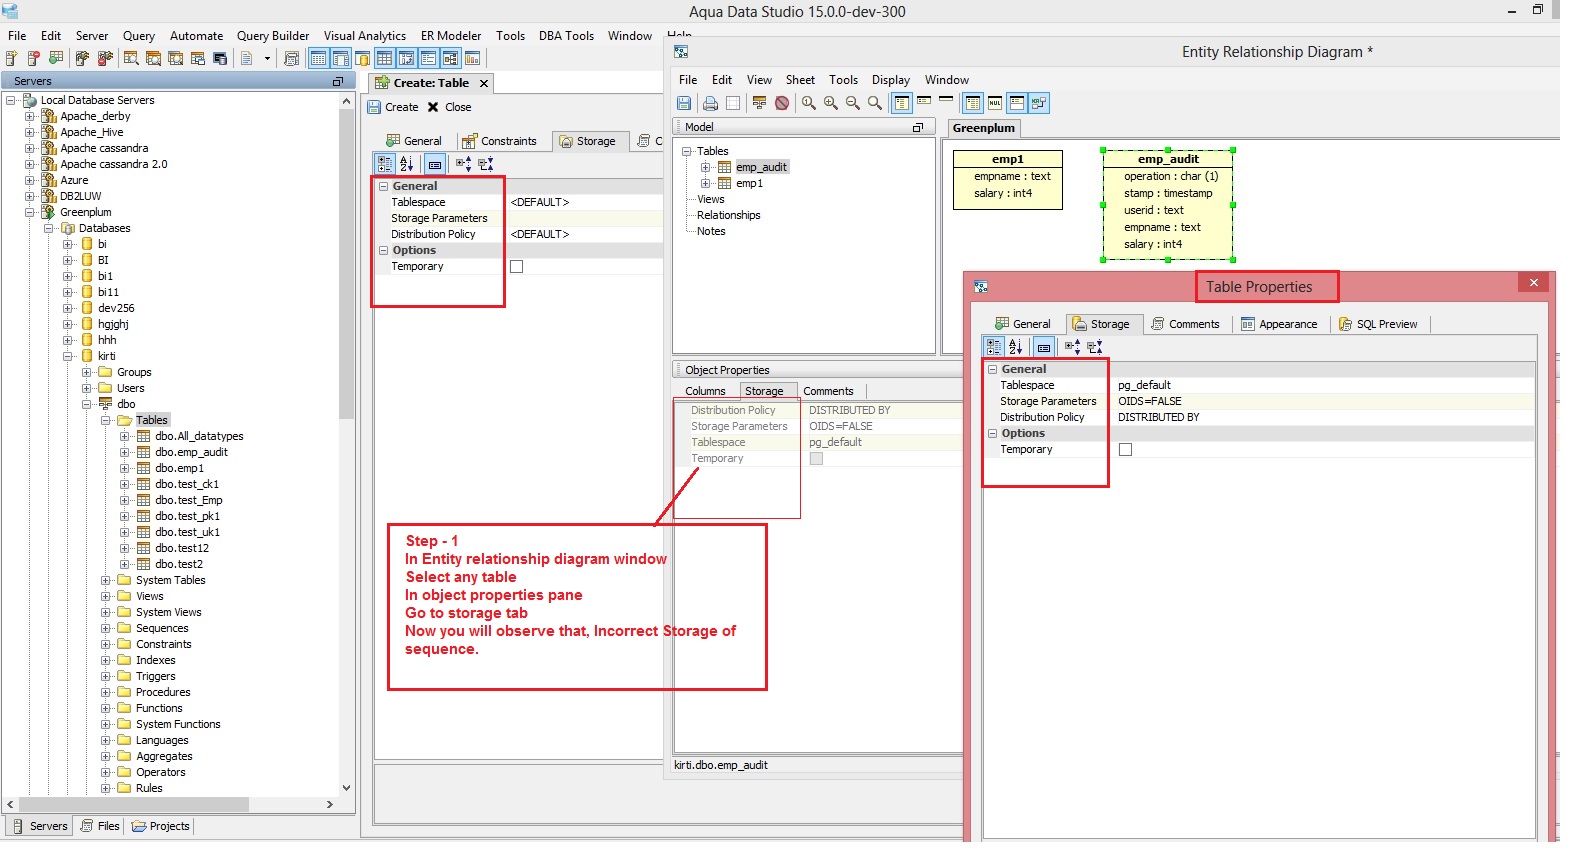Screen dimensions: 1592x860
Task: Click Distribution Policy value in Table Properties dialog
Action: (1325, 418)
